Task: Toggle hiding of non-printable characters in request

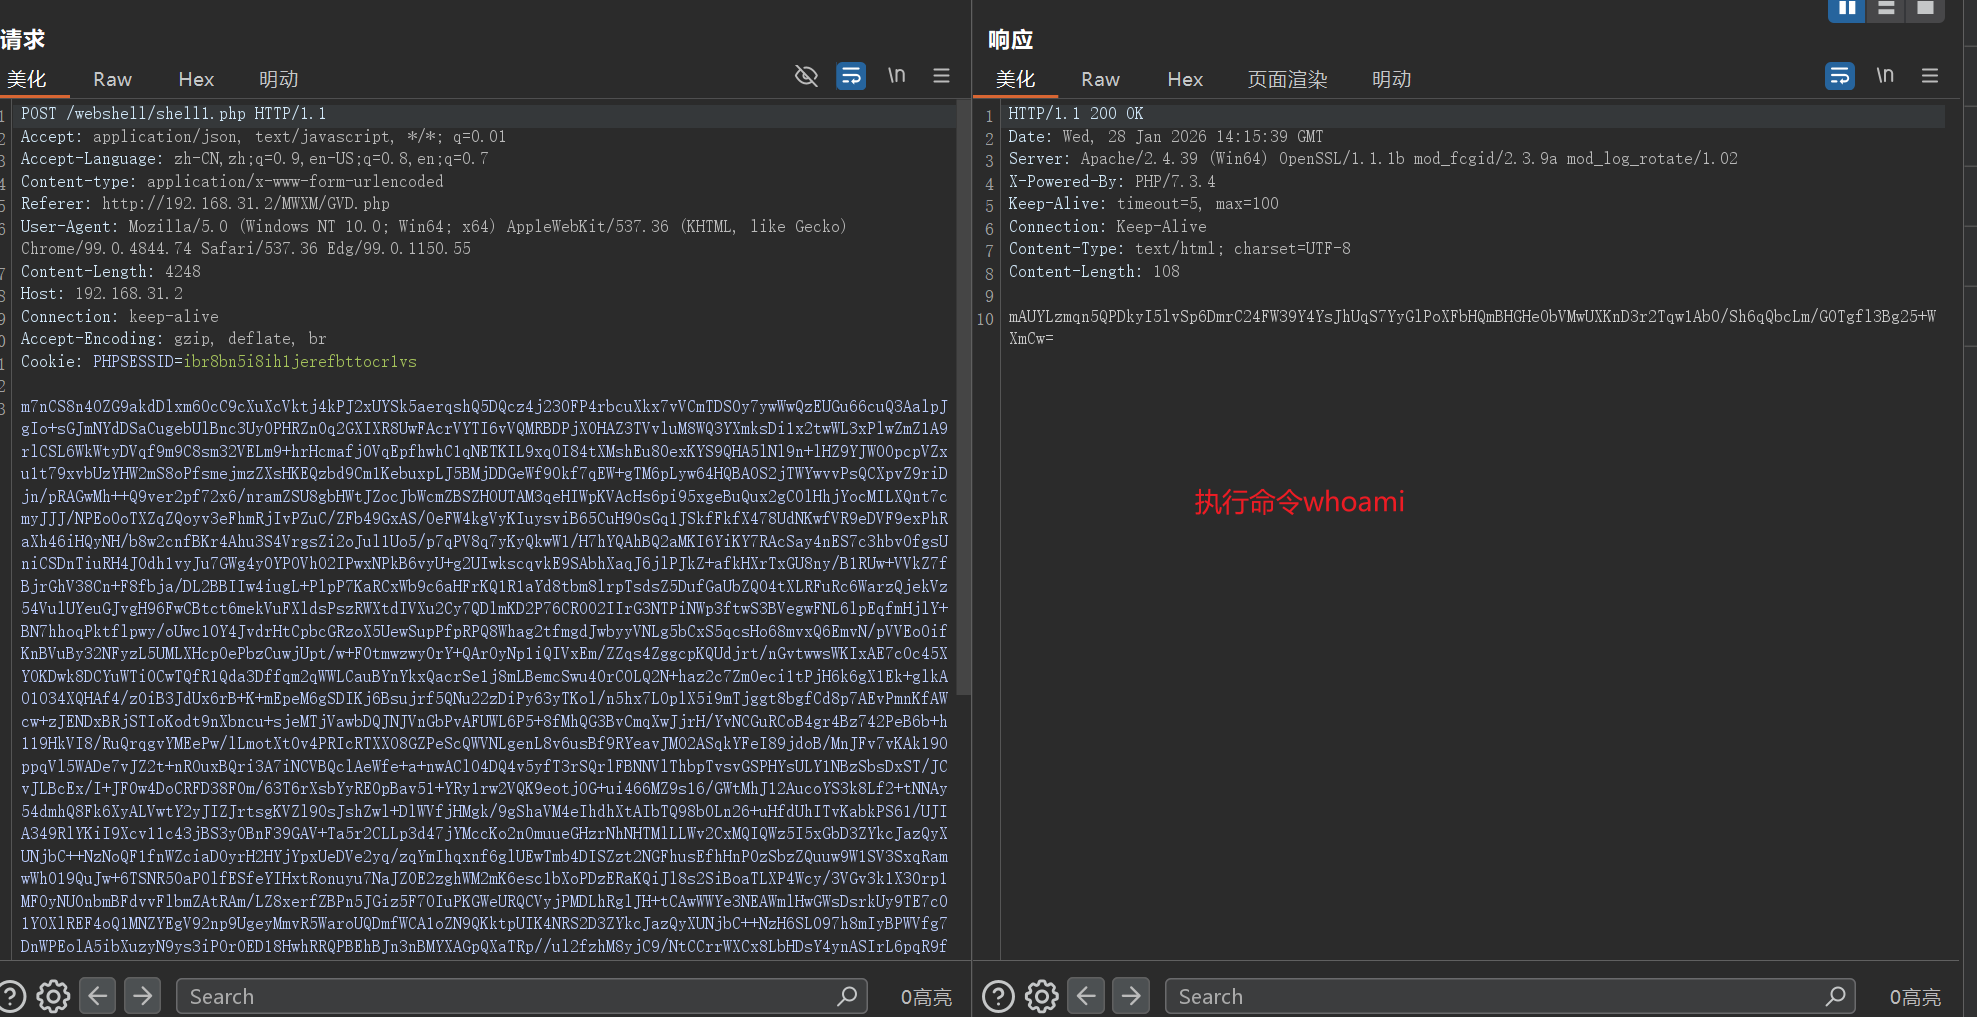Action: tap(806, 76)
